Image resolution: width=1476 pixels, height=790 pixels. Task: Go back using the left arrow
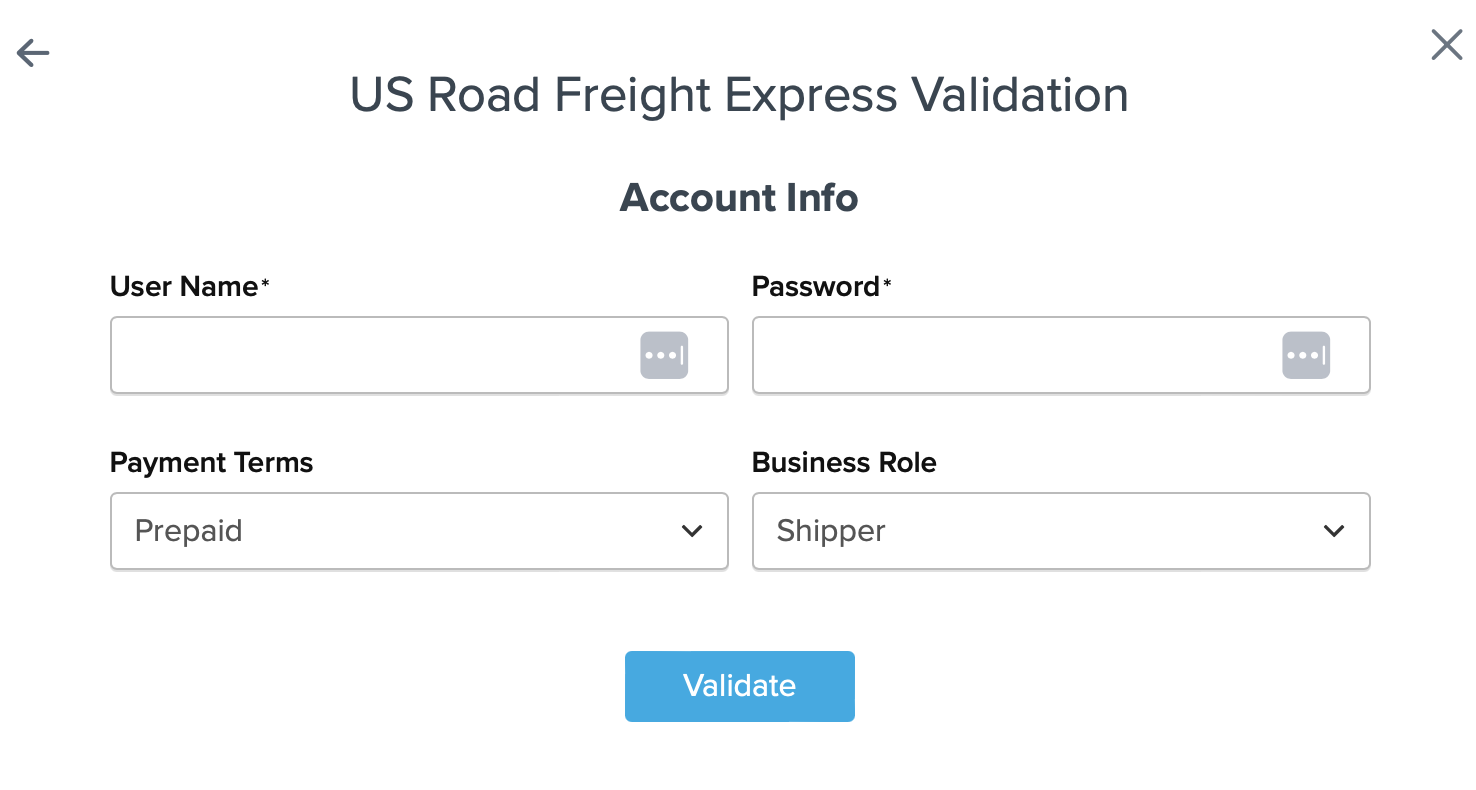point(33,53)
